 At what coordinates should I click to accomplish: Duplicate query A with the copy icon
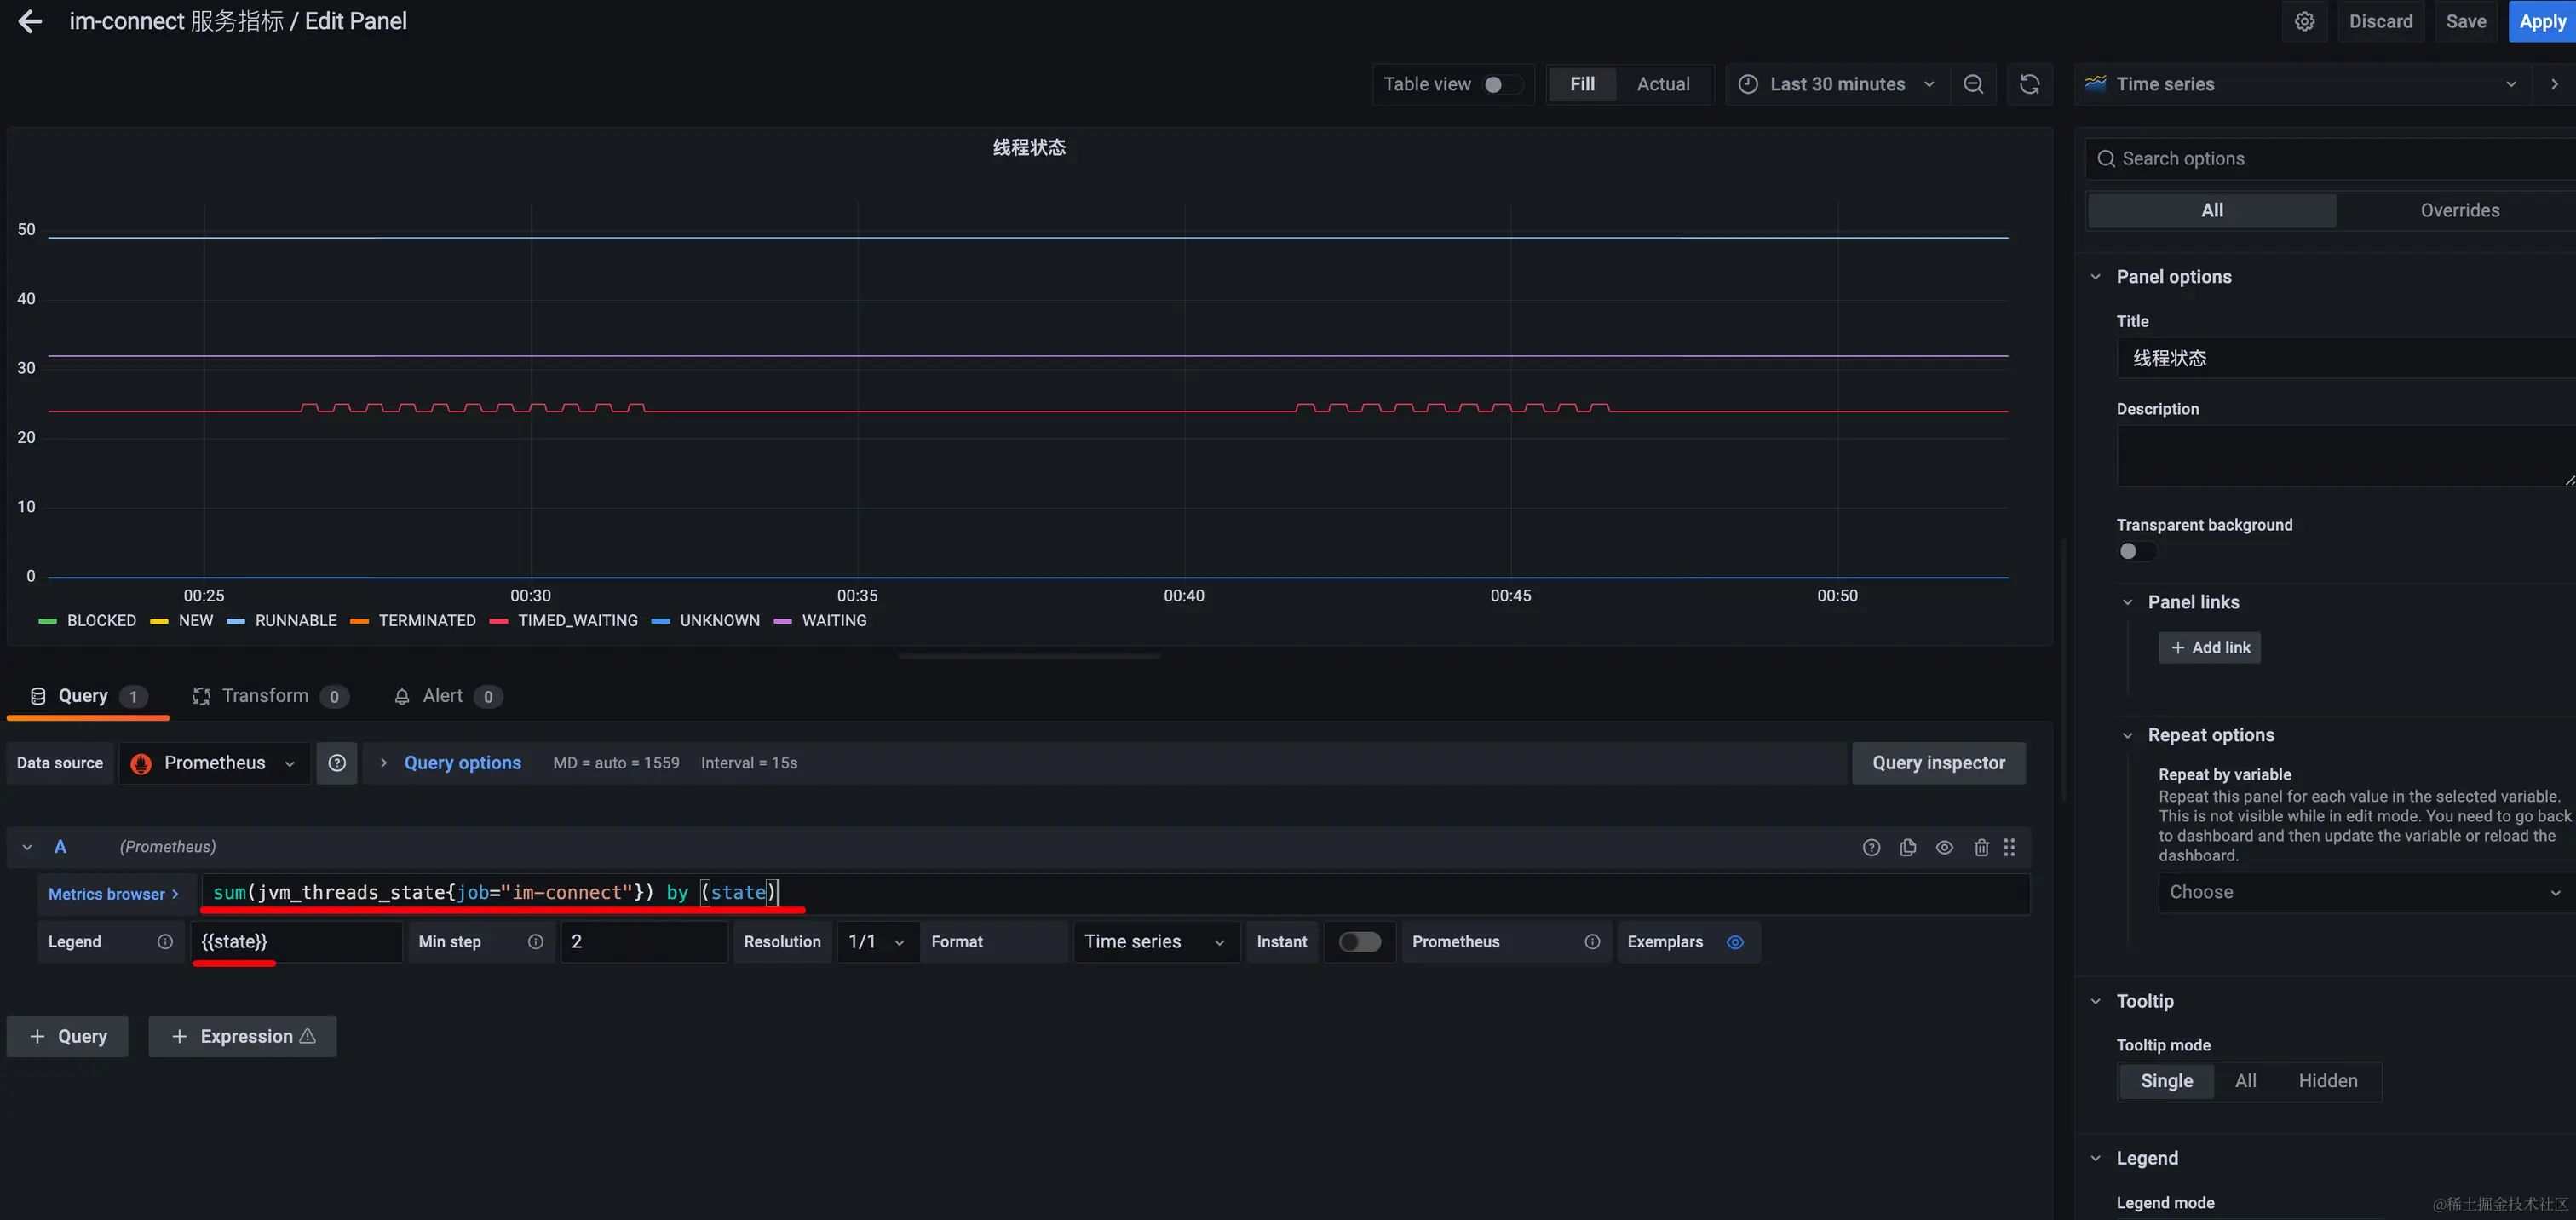point(1908,847)
